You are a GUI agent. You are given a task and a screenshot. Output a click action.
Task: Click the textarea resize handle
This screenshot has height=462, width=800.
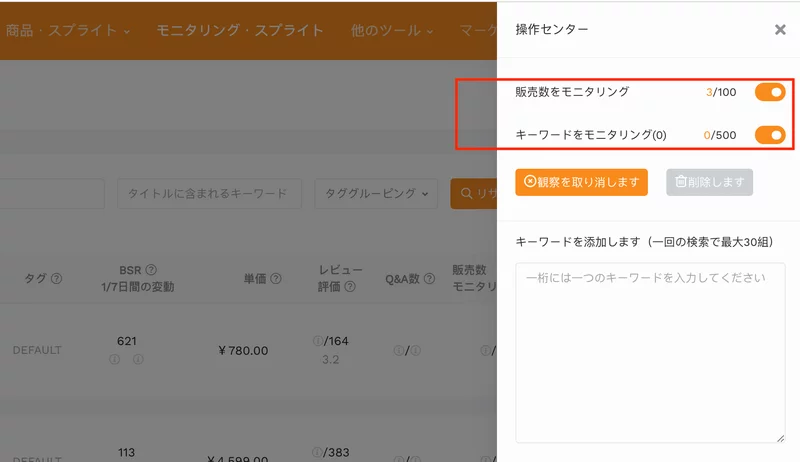pyautogui.click(x=781, y=439)
